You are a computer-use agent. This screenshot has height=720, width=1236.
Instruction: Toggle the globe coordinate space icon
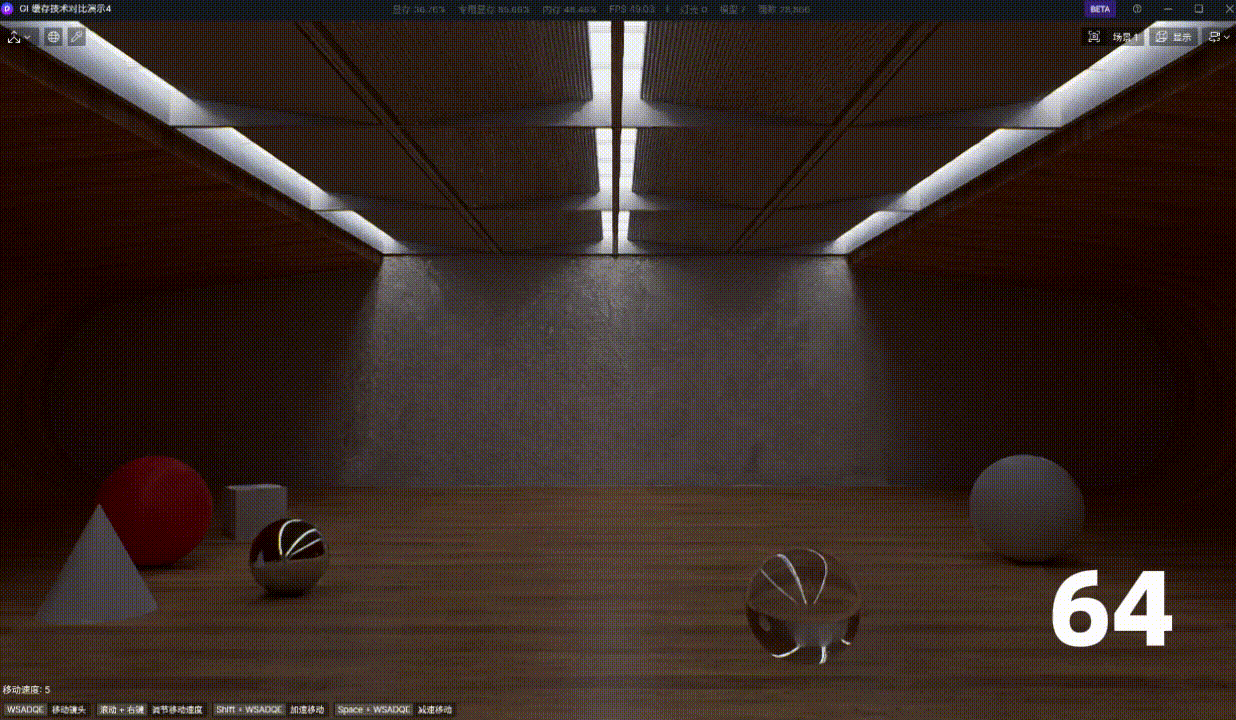(53, 37)
